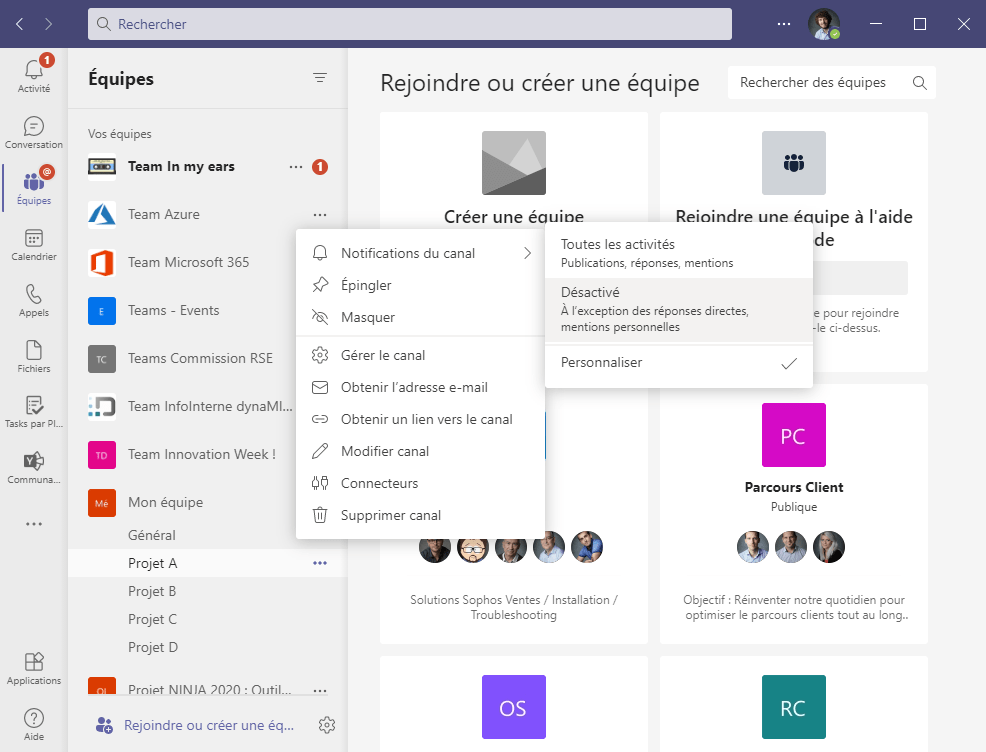Open Fichiers in the sidebar
The height and width of the screenshot is (752, 986).
point(34,356)
